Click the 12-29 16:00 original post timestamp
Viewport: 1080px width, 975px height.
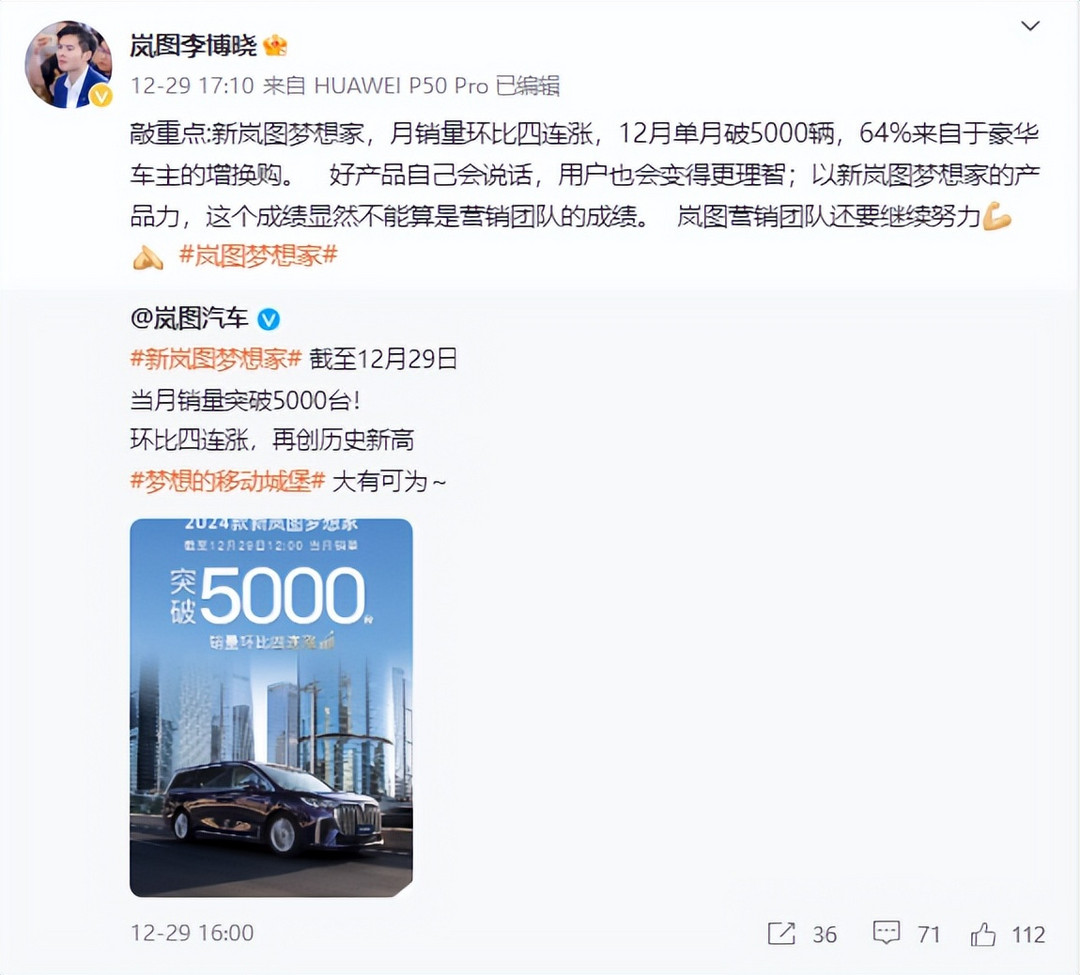click(192, 933)
